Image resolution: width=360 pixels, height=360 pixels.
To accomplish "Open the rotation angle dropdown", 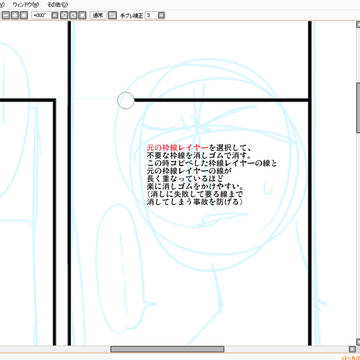I will tap(55, 15).
